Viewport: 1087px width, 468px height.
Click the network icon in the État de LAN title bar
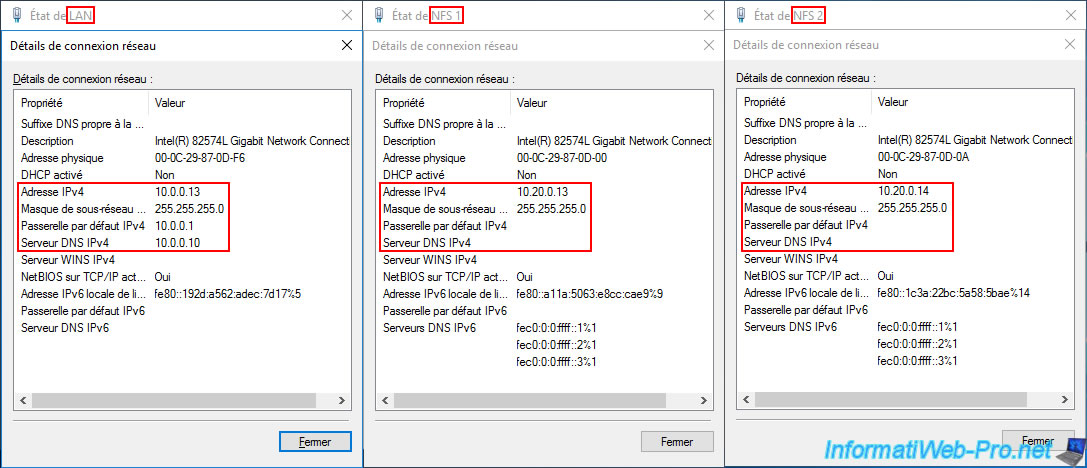(16, 16)
